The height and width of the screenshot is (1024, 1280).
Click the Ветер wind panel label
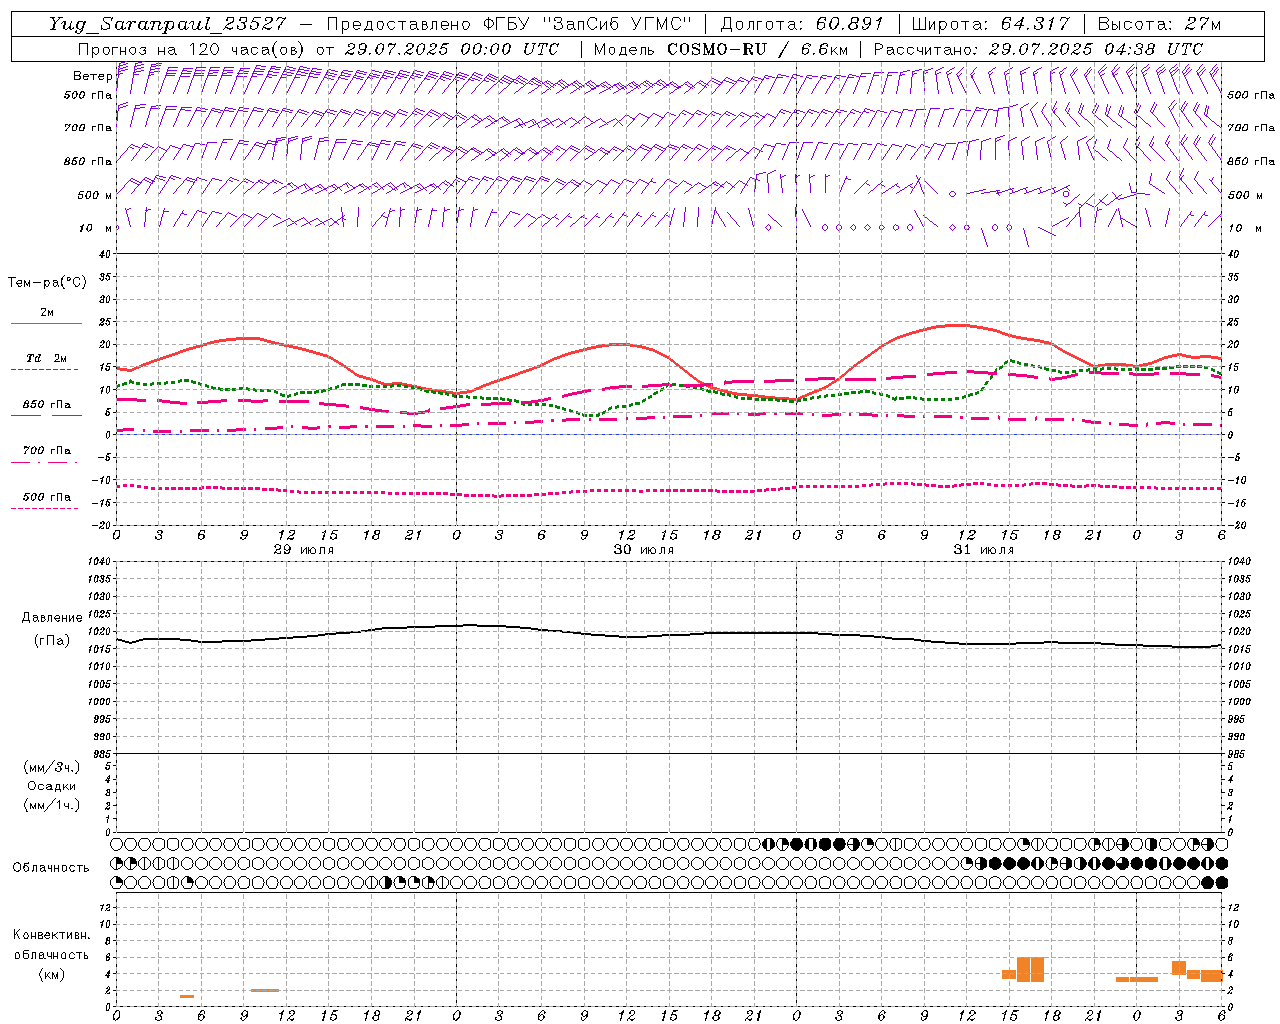pyautogui.click(x=92, y=76)
